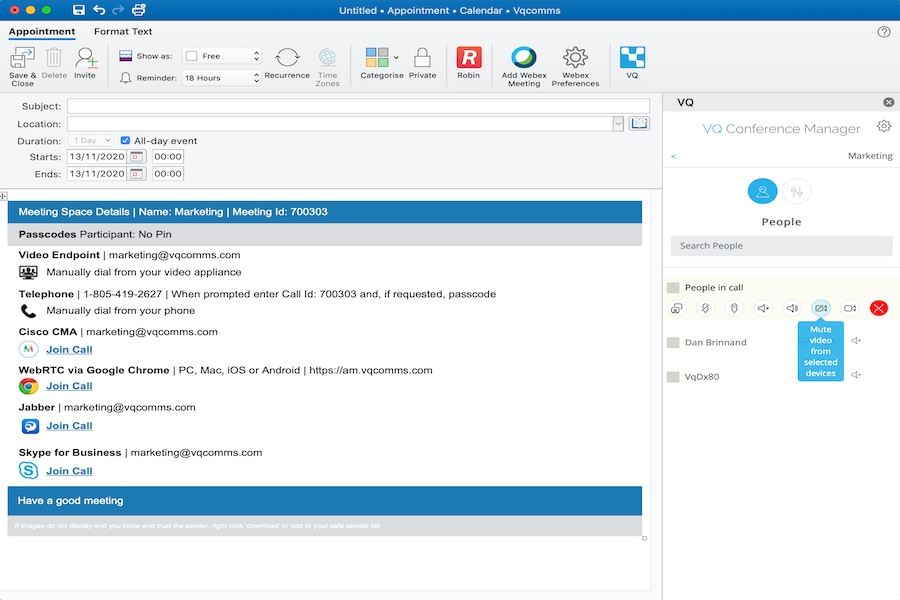Open the Show as Free dropdown

coord(222,56)
